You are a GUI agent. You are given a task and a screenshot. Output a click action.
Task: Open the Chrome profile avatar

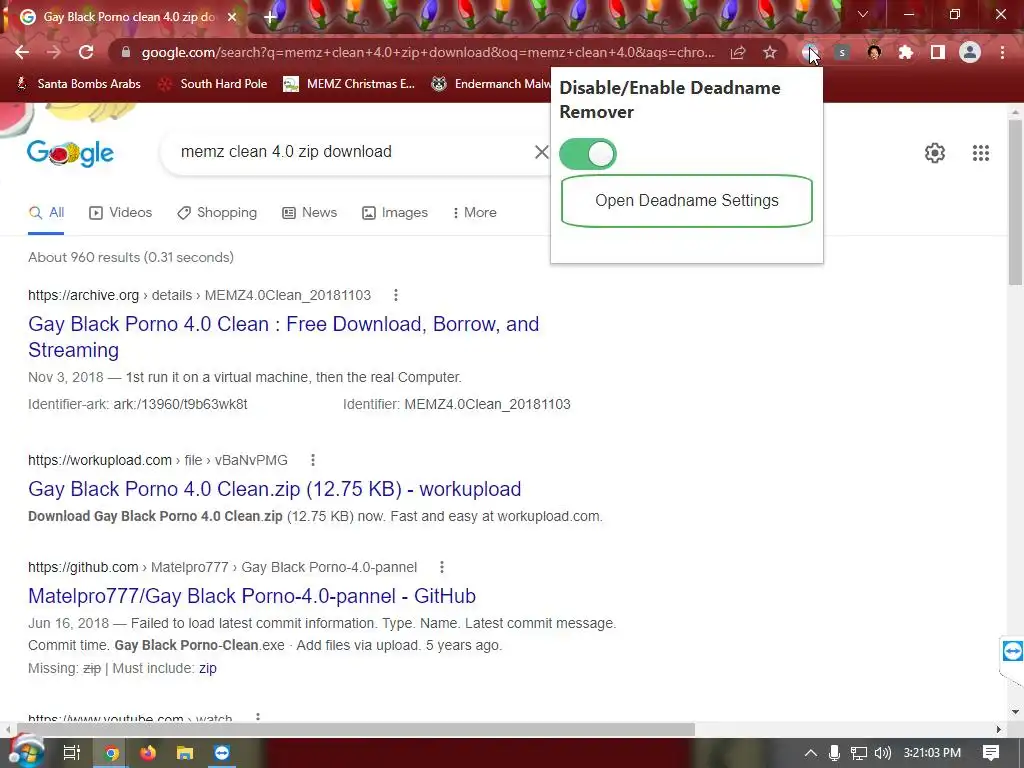point(970,52)
